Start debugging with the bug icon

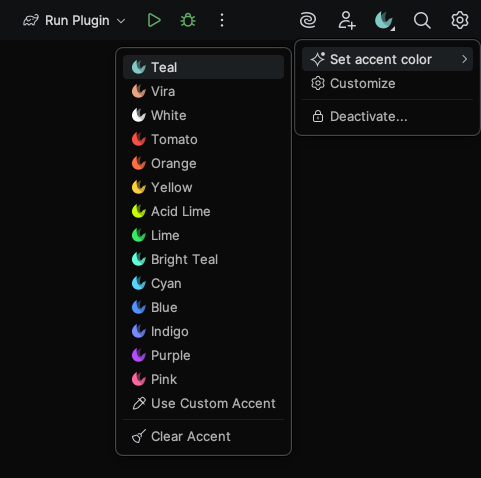(x=188, y=21)
